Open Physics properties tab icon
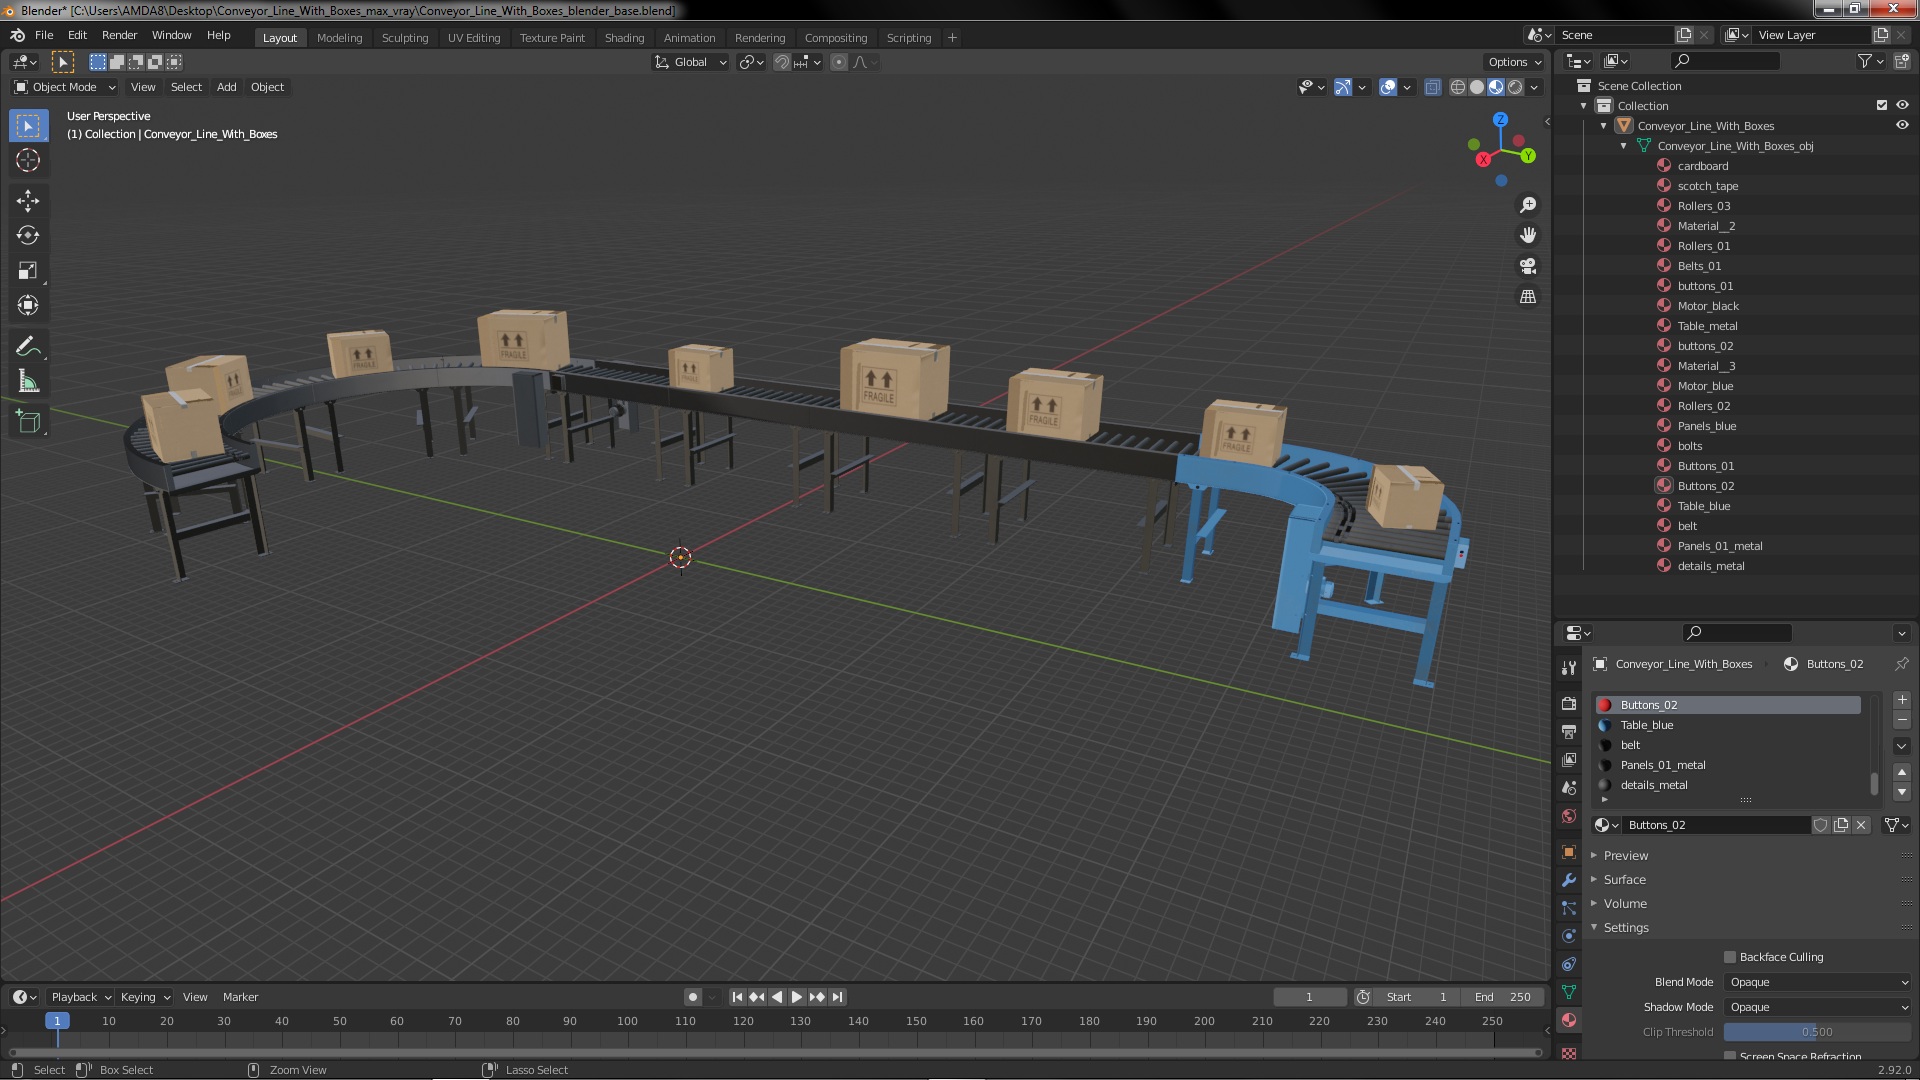Image resolution: width=1920 pixels, height=1080 pixels. [1569, 936]
